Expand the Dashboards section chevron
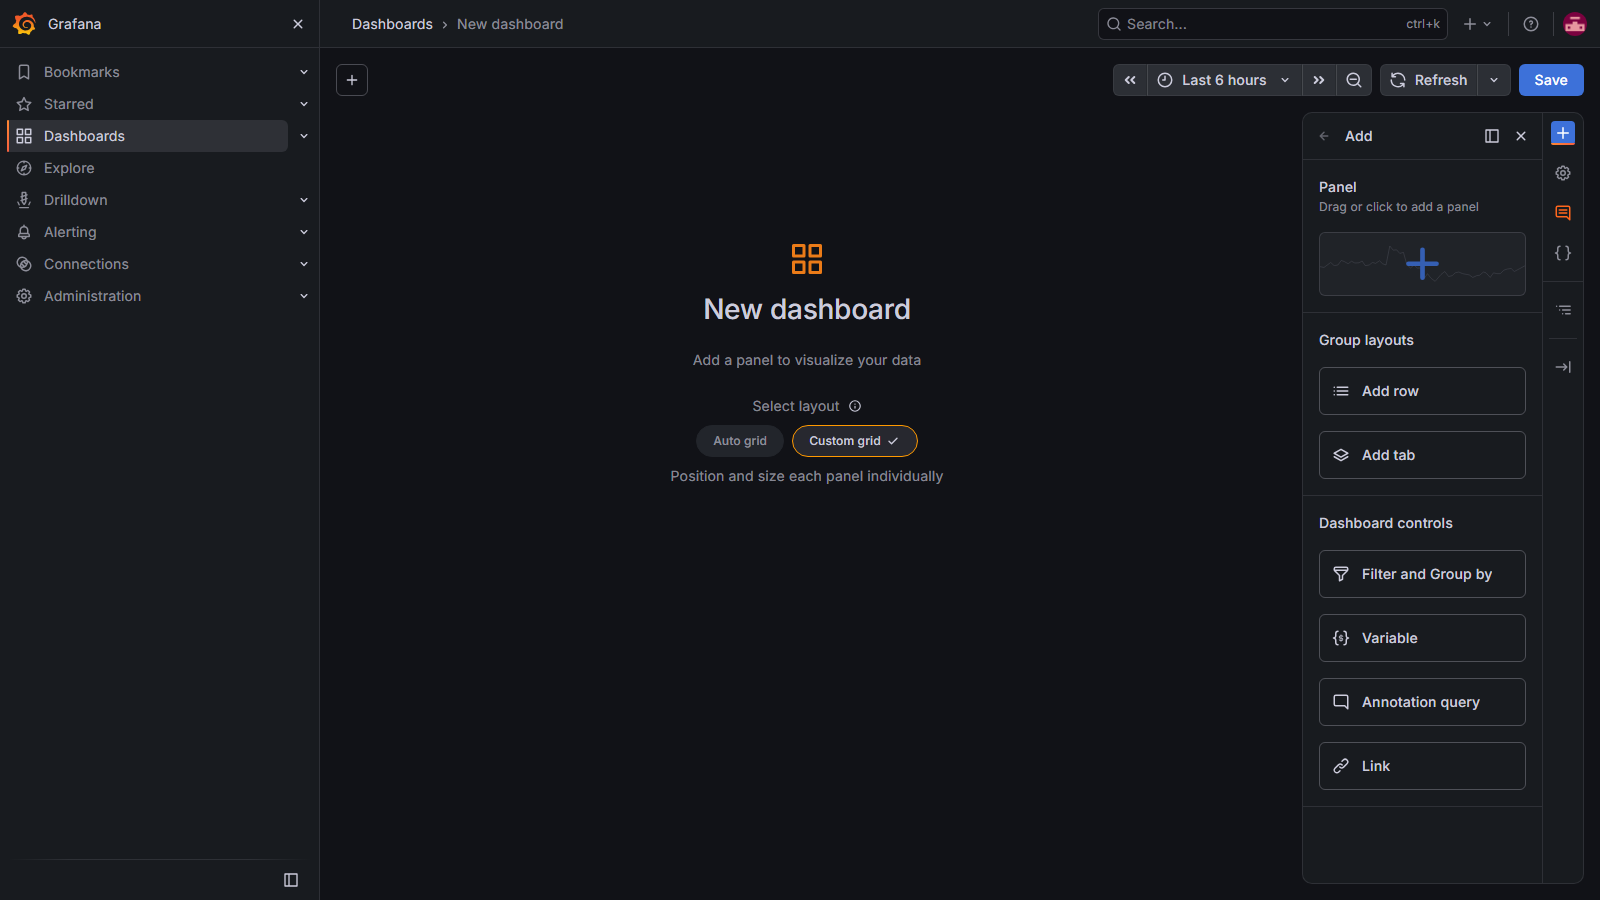This screenshot has height=900, width=1600. [x=304, y=136]
